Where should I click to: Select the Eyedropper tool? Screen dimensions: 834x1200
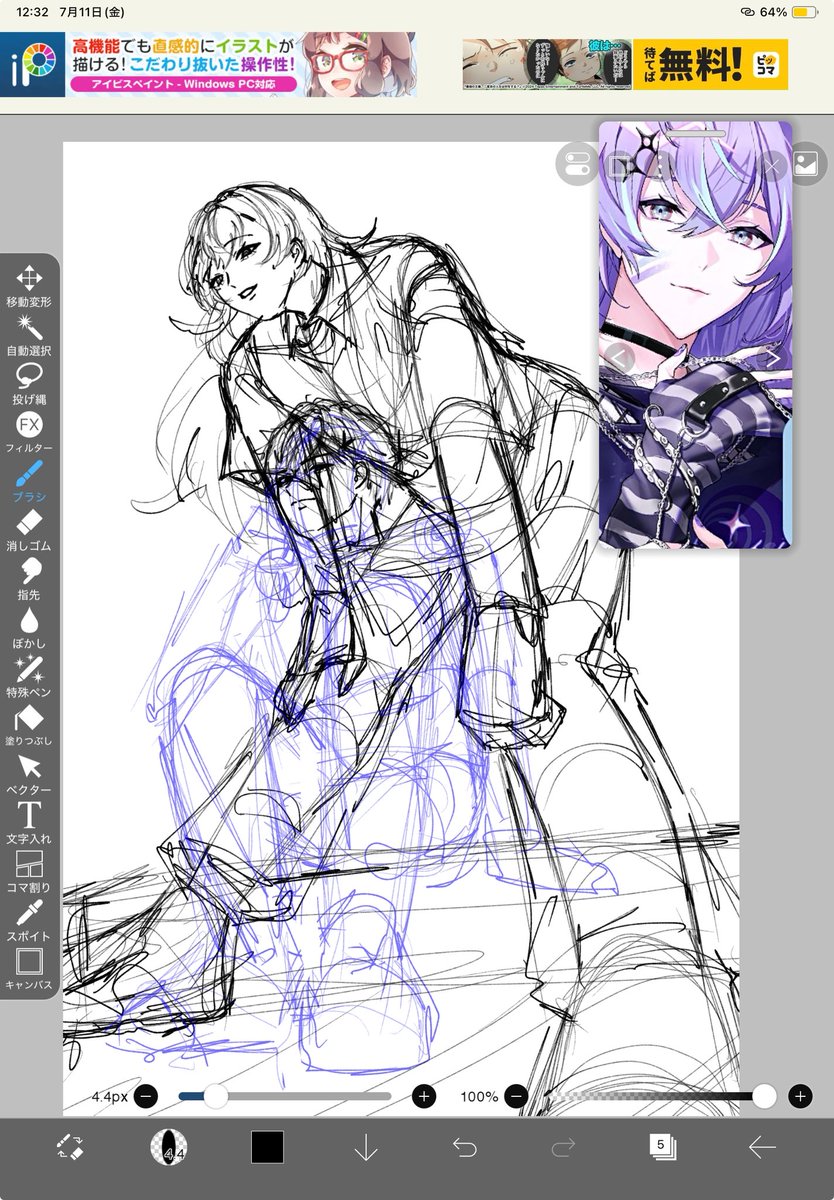click(x=29, y=922)
